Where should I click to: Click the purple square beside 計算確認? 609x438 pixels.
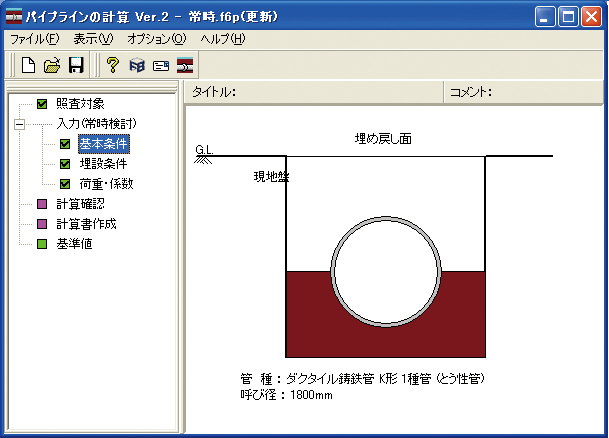pyautogui.click(x=42, y=204)
